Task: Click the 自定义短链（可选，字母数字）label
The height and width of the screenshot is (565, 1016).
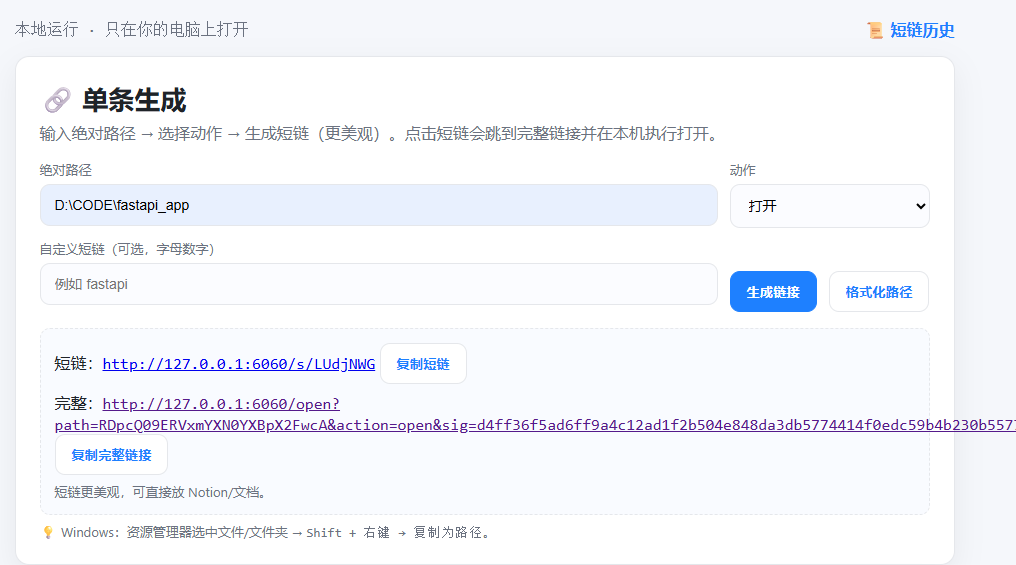Action: tap(127, 249)
